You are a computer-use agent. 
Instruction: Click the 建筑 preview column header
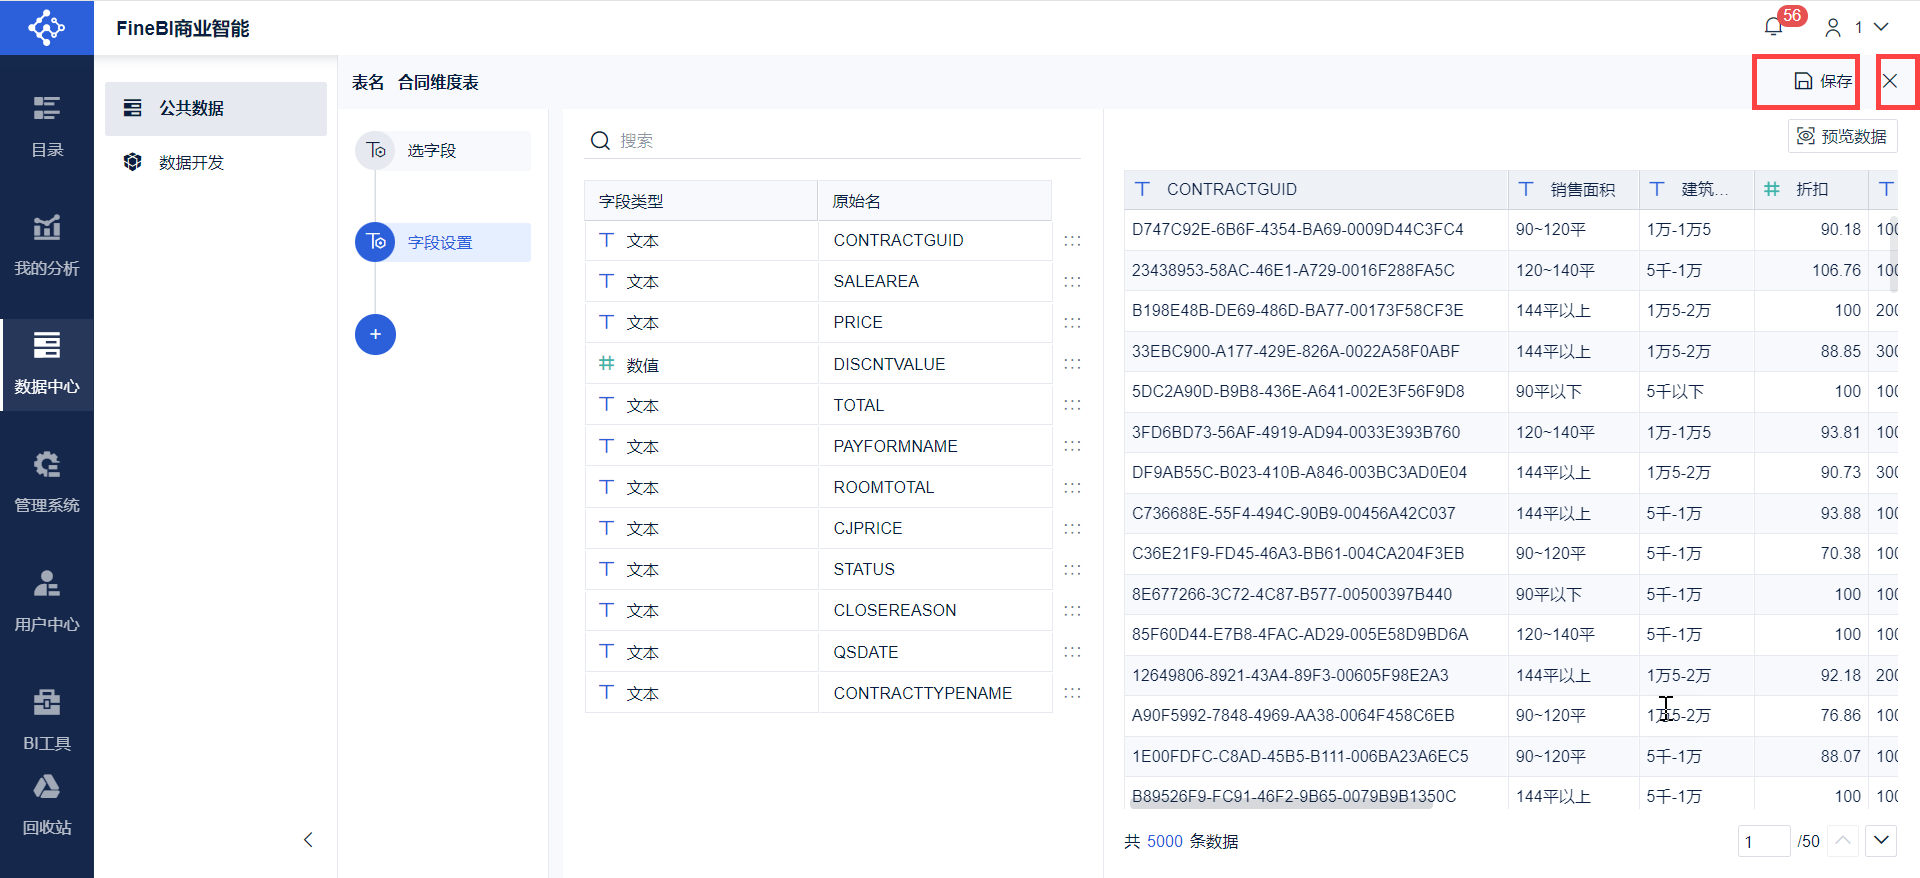click(x=1697, y=189)
